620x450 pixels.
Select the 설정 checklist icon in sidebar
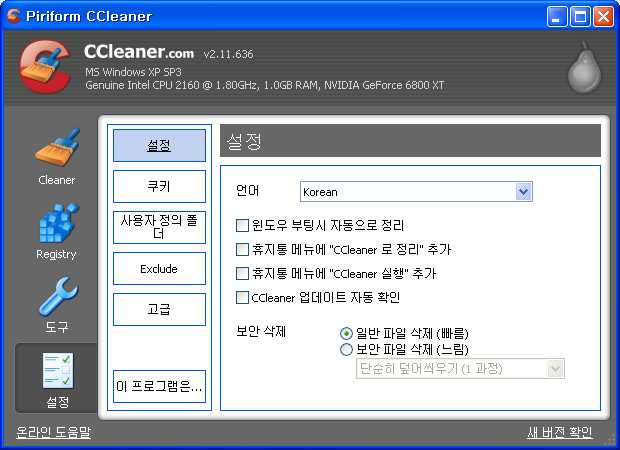click(58, 370)
